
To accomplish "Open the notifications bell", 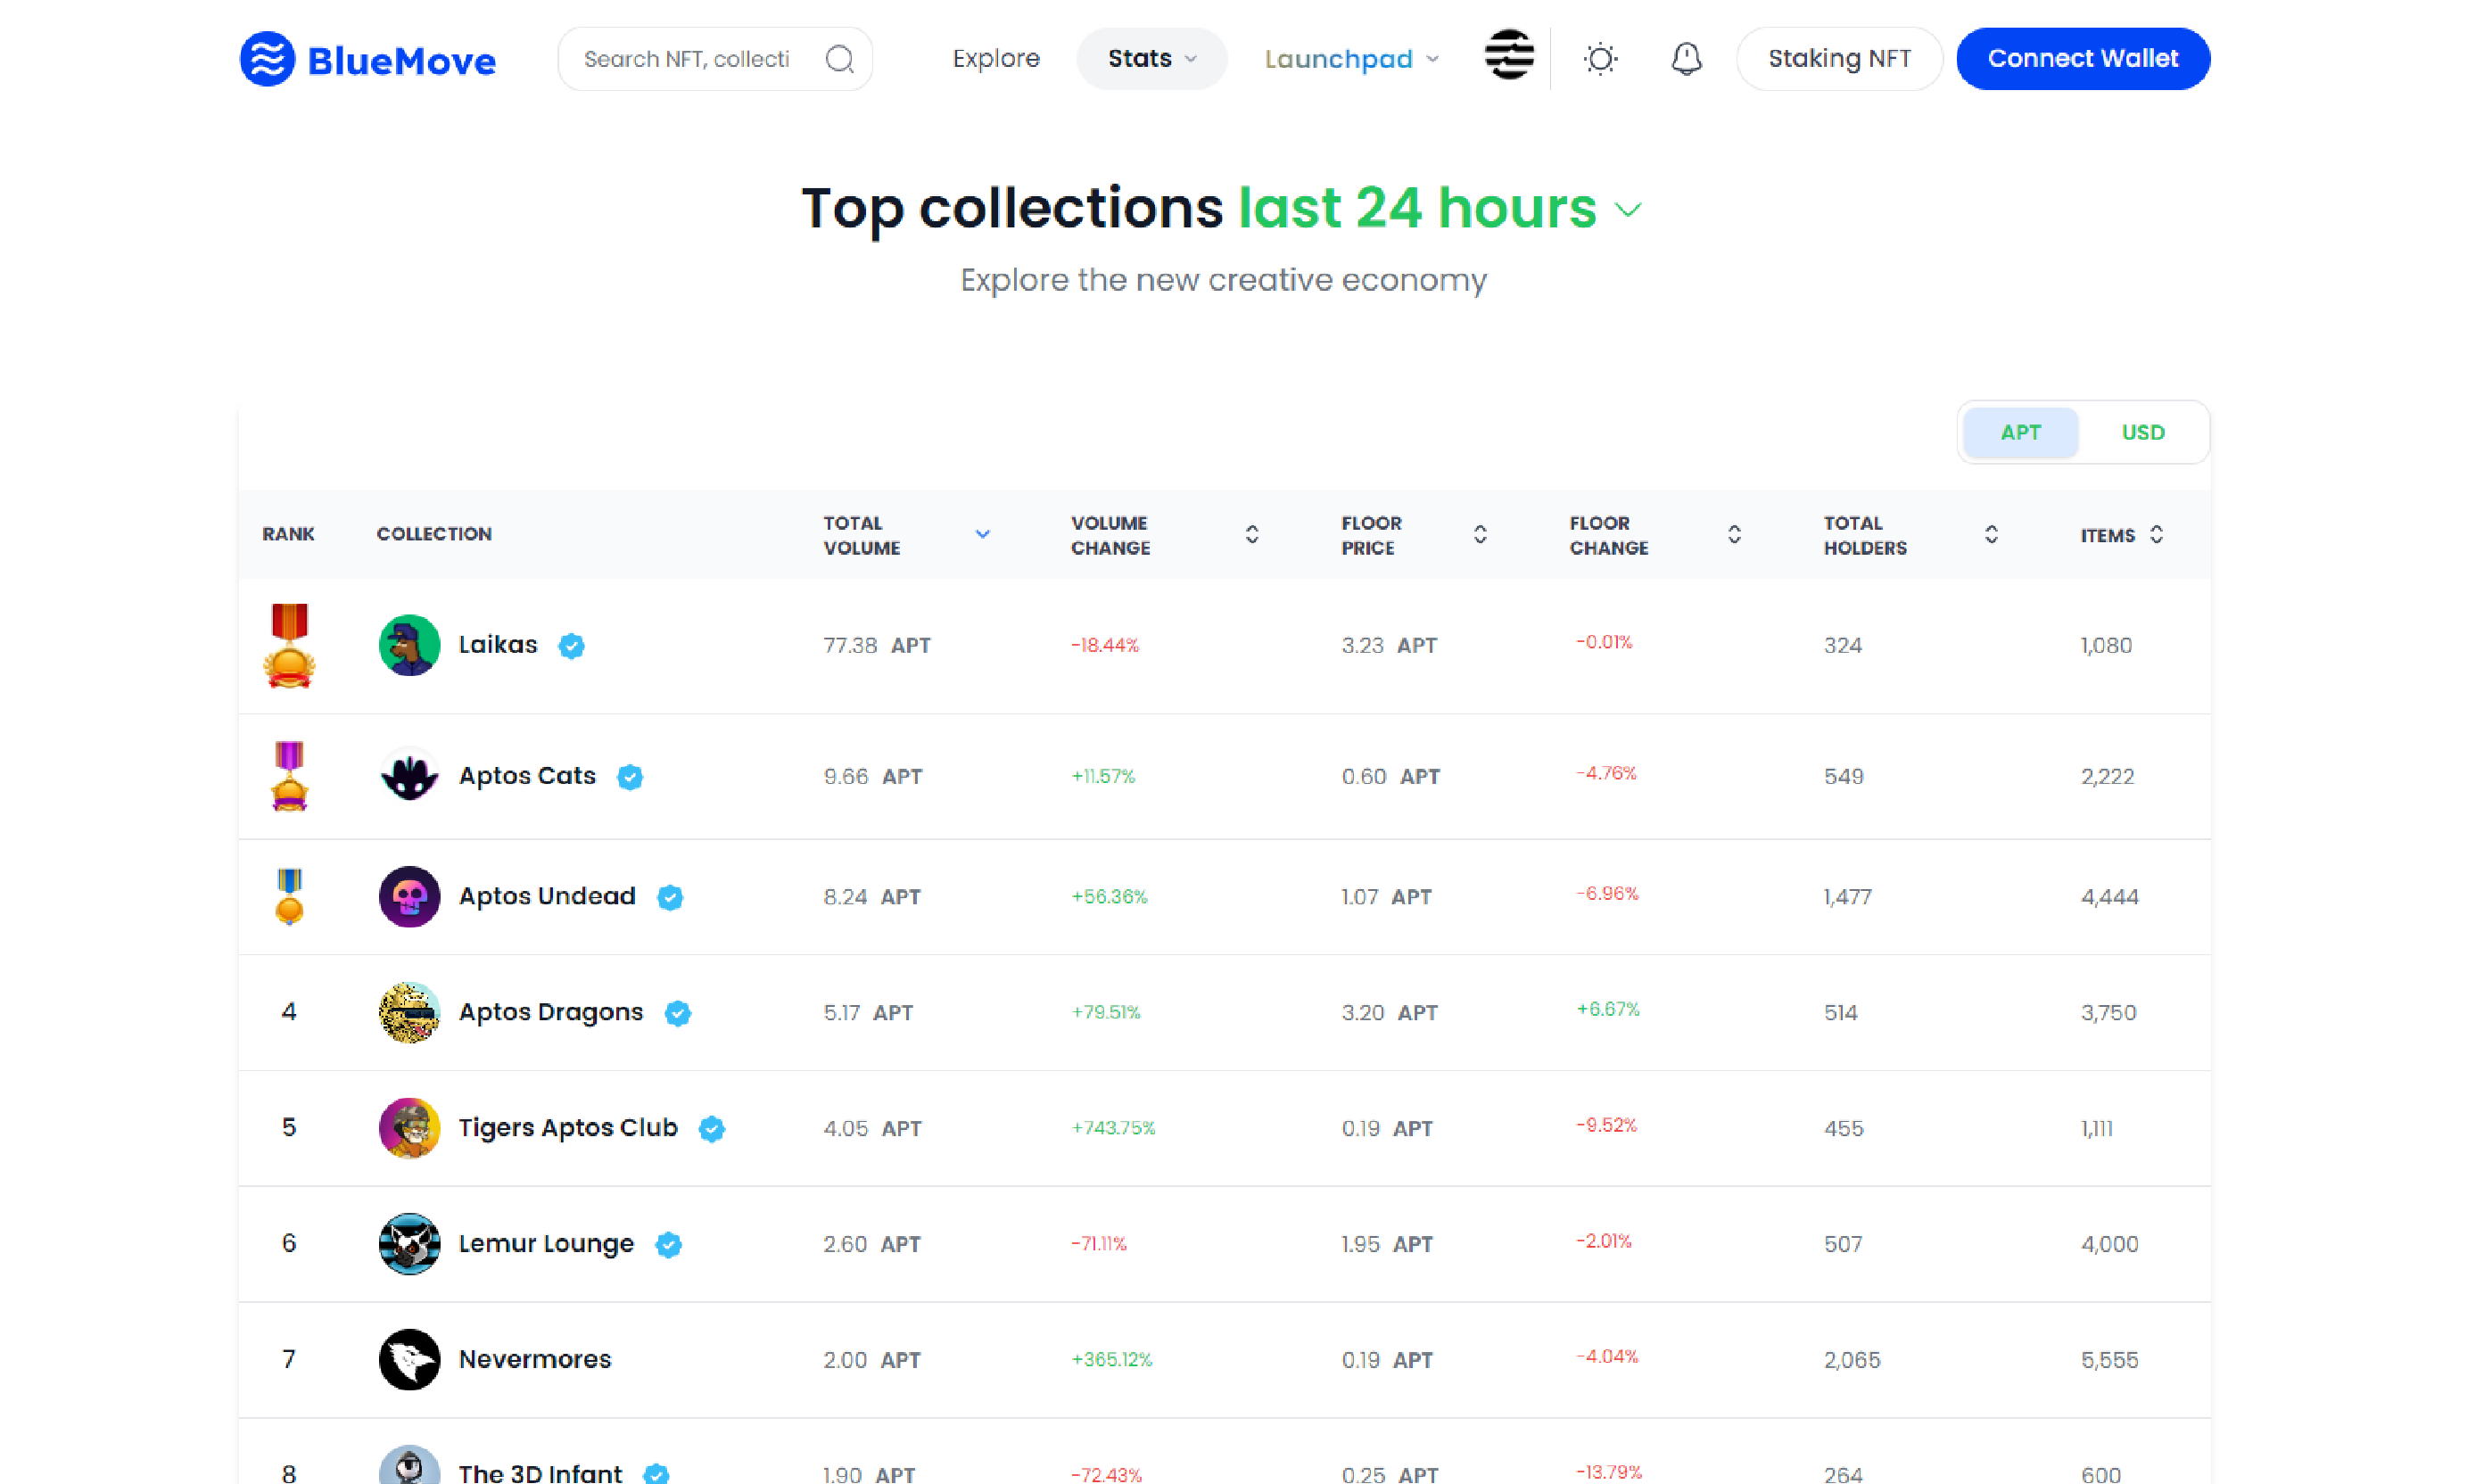I will coord(1687,59).
